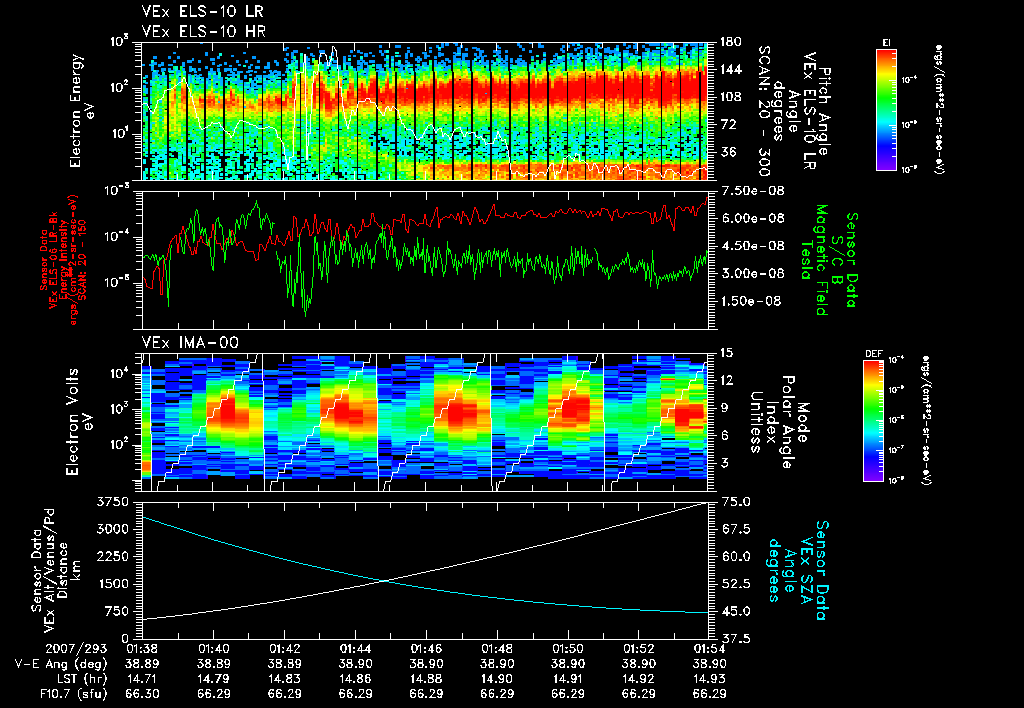Click the ELS electron energy spectrogram panel

click(425, 111)
